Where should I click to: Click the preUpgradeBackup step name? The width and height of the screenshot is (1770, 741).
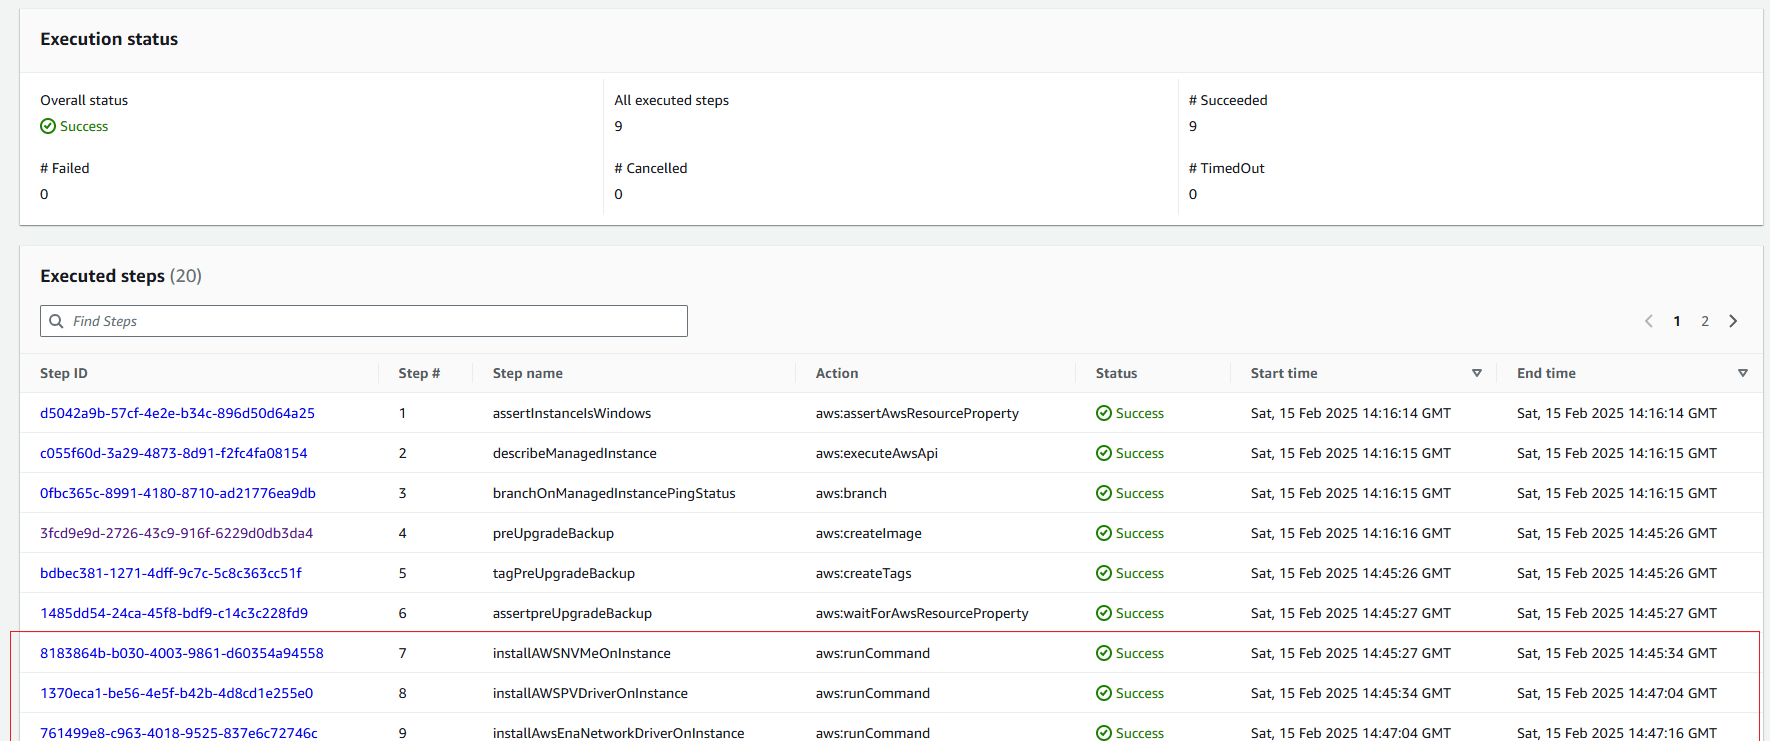tap(553, 533)
